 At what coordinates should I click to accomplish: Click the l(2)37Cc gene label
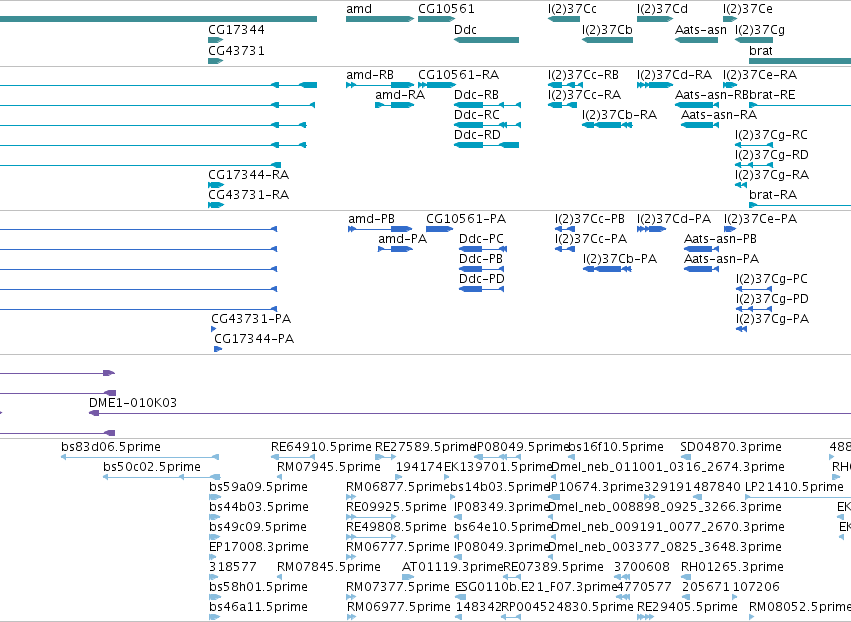(572, 9)
